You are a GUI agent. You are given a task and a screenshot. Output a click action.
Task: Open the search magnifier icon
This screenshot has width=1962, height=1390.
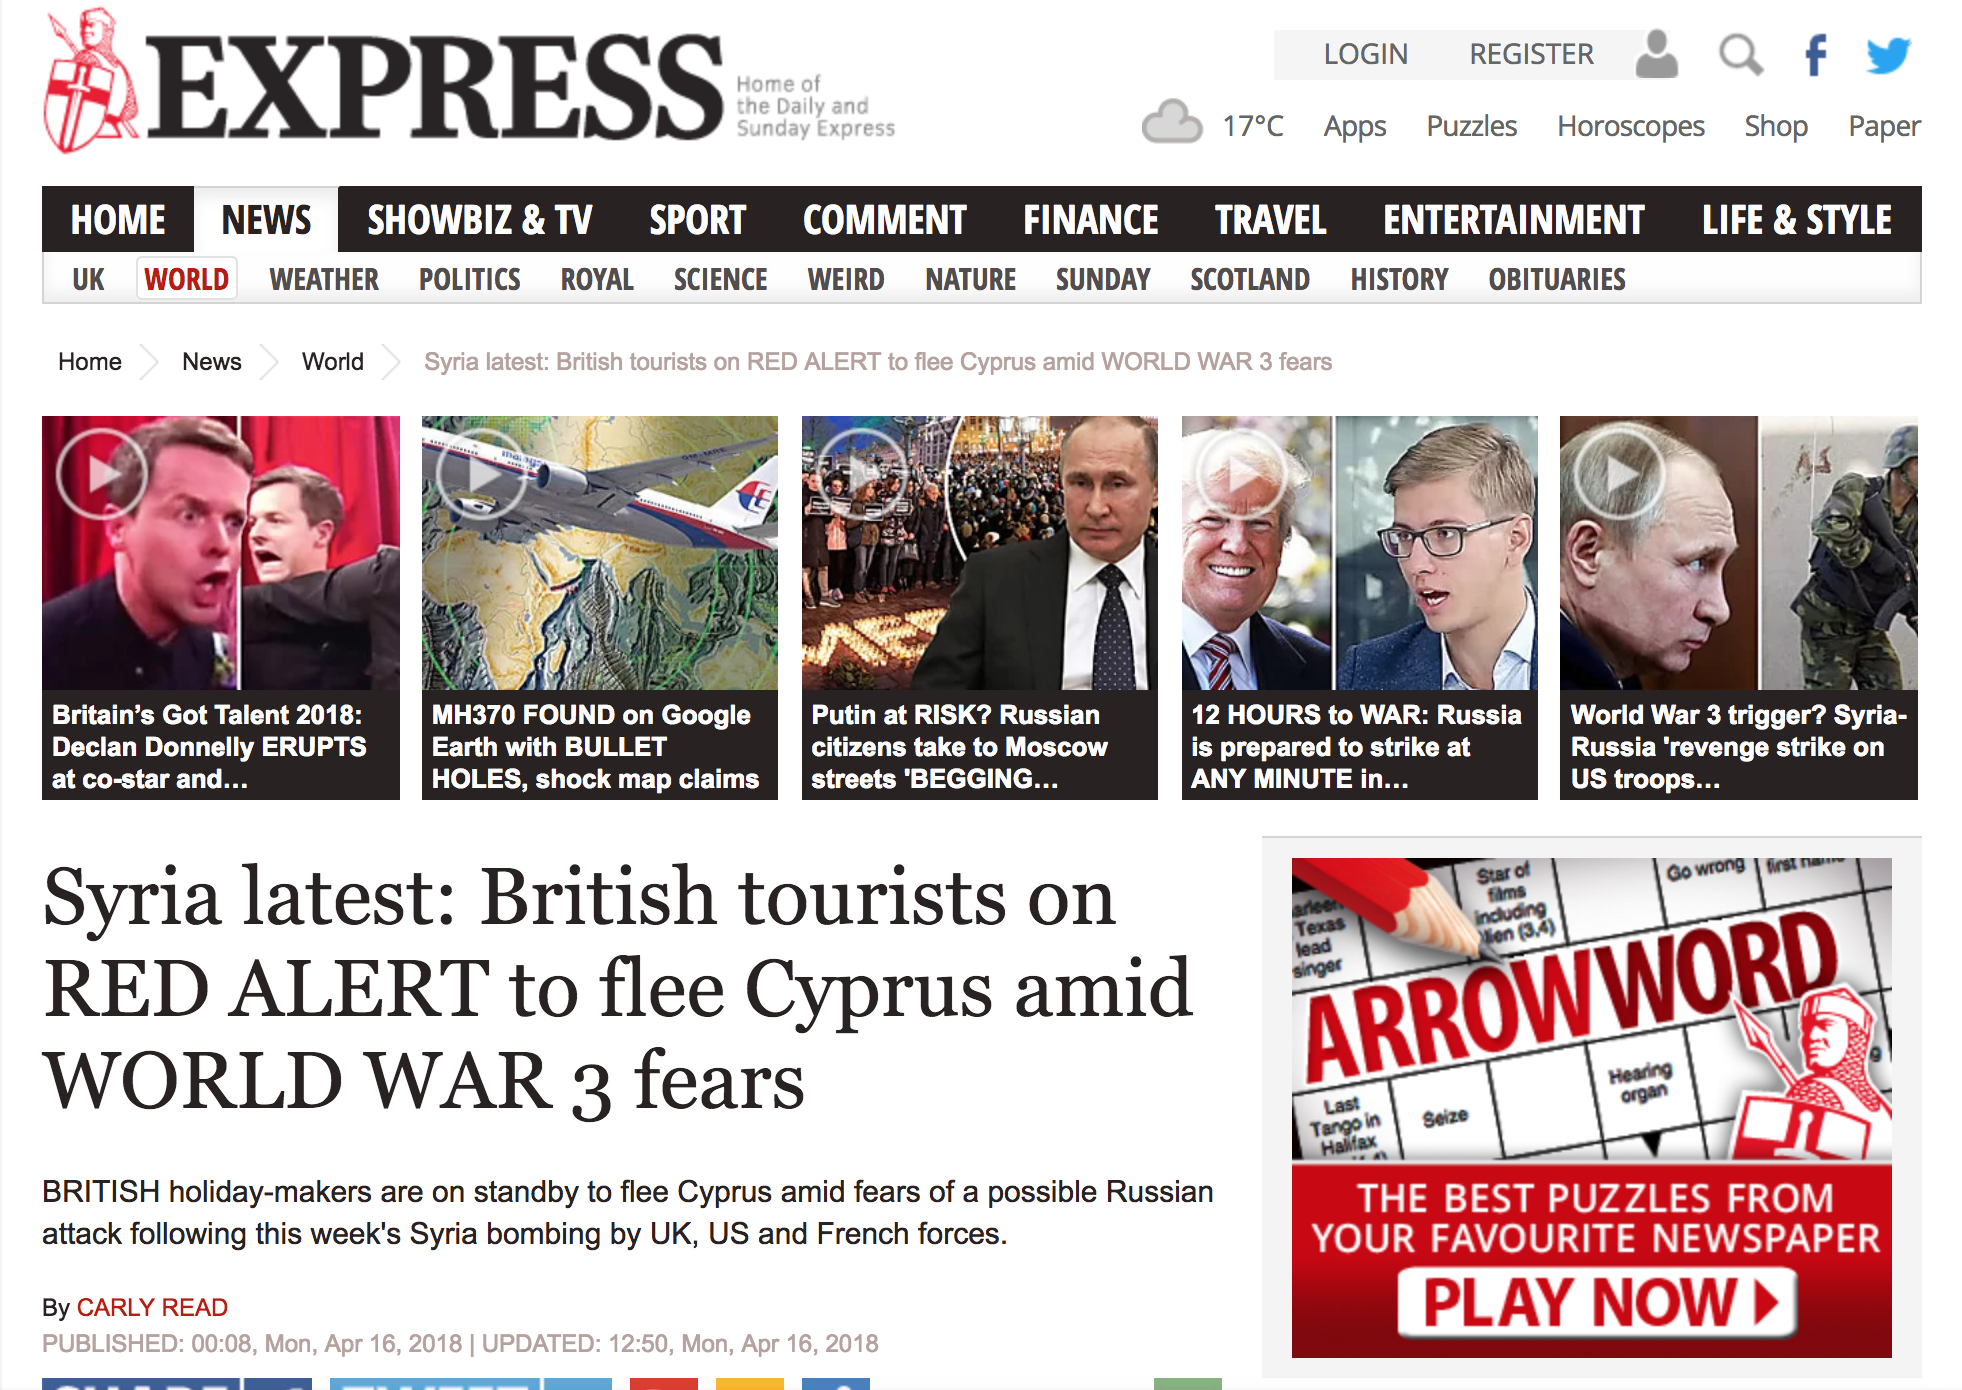[1740, 54]
